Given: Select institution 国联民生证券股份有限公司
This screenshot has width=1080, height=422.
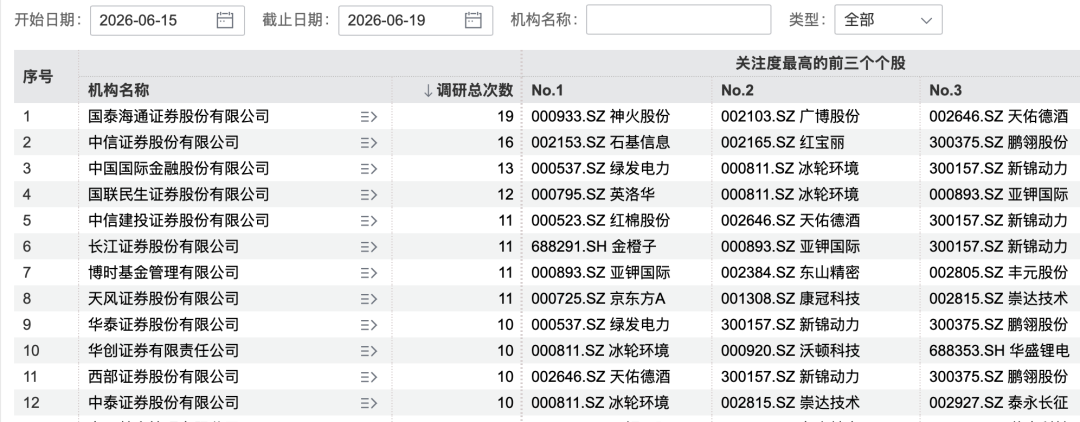Looking at the screenshot, I should coord(179,195).
